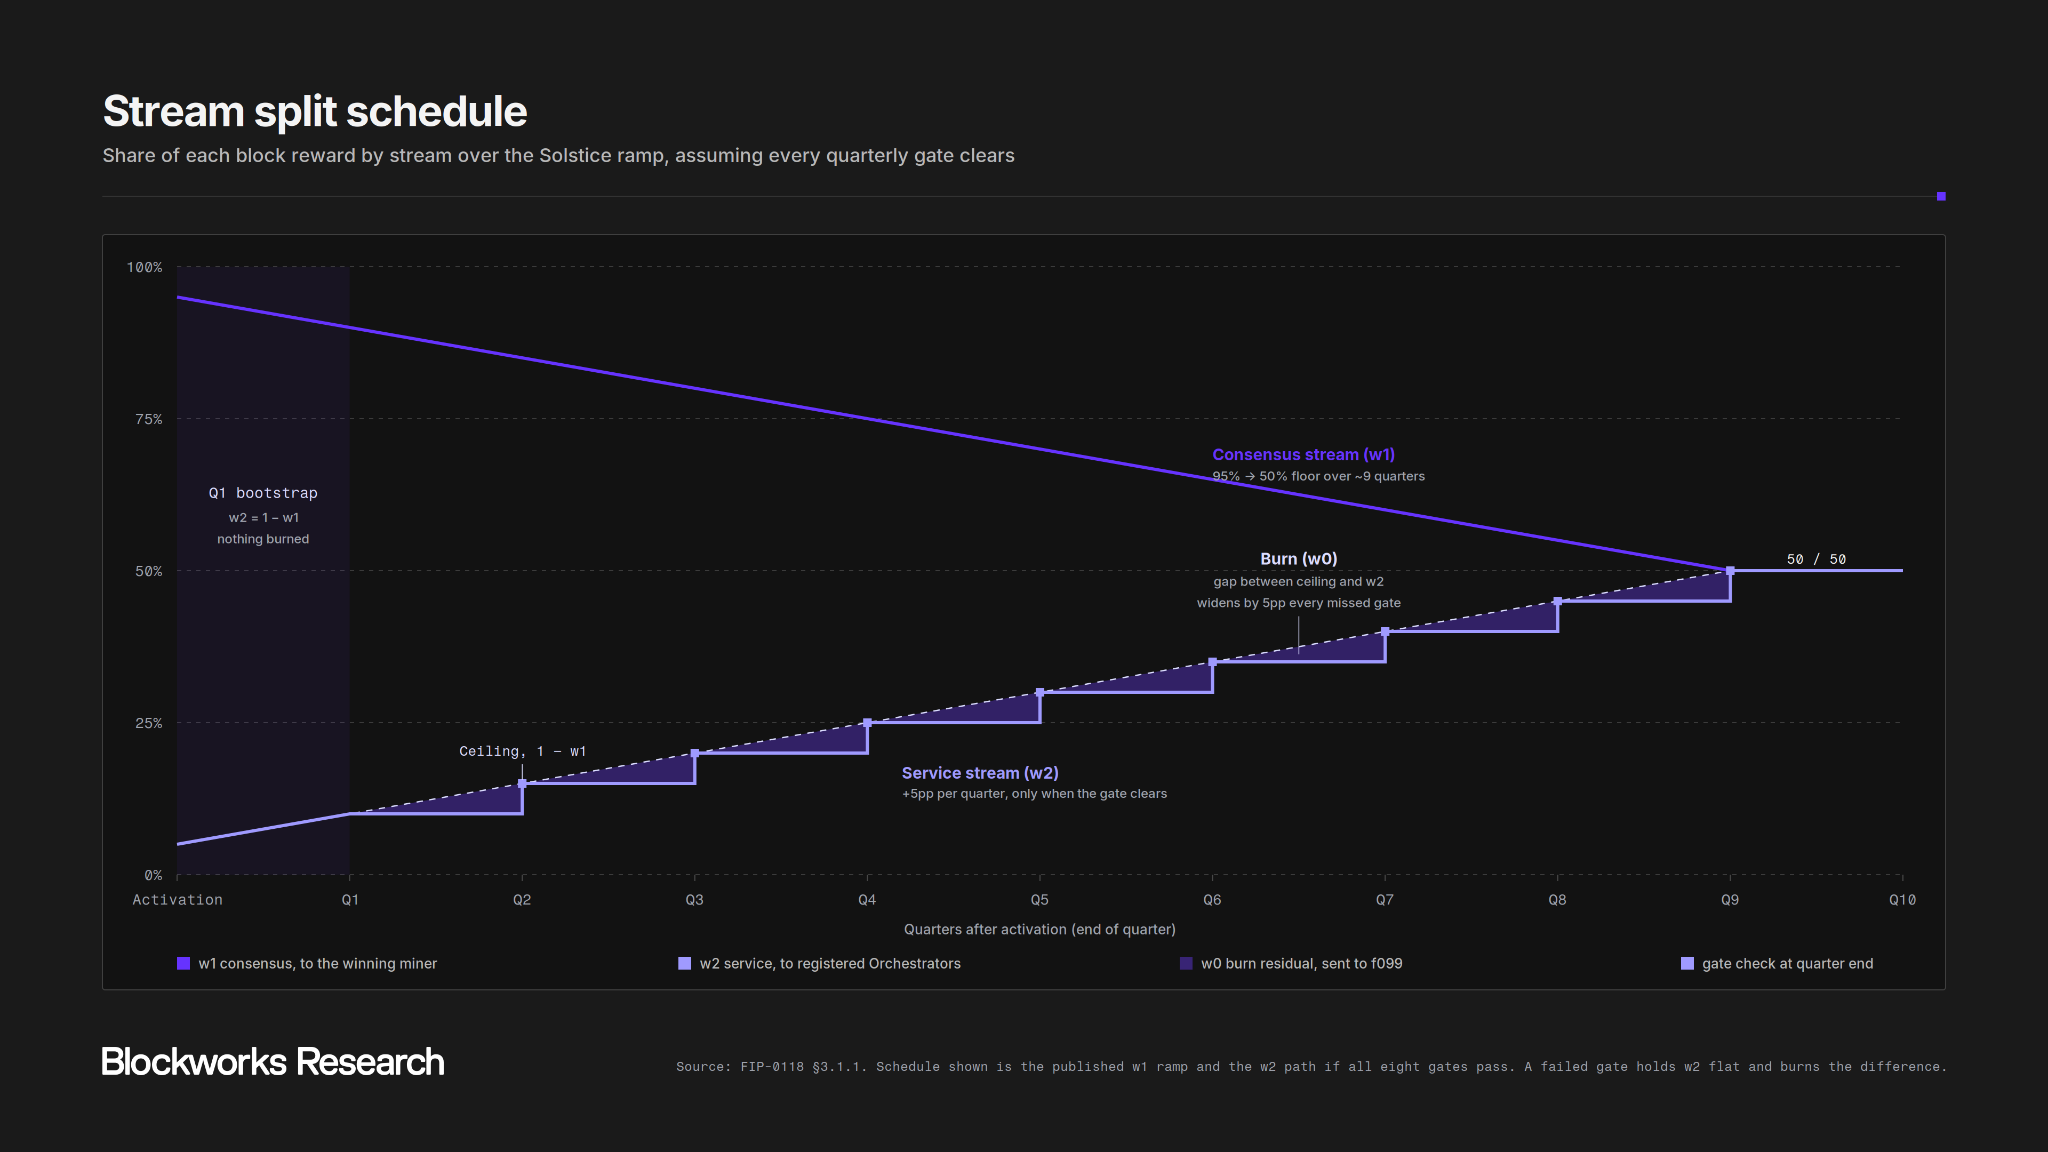This screenshot has width=2048, height=1152.
Task: Click the 'Stream split schedule' title
Action: coord(315,111)
